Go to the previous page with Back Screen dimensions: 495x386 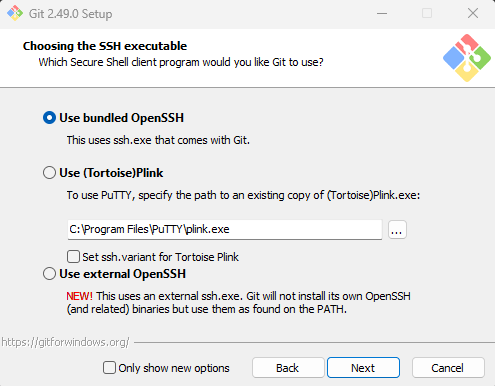tap(288, 368)
